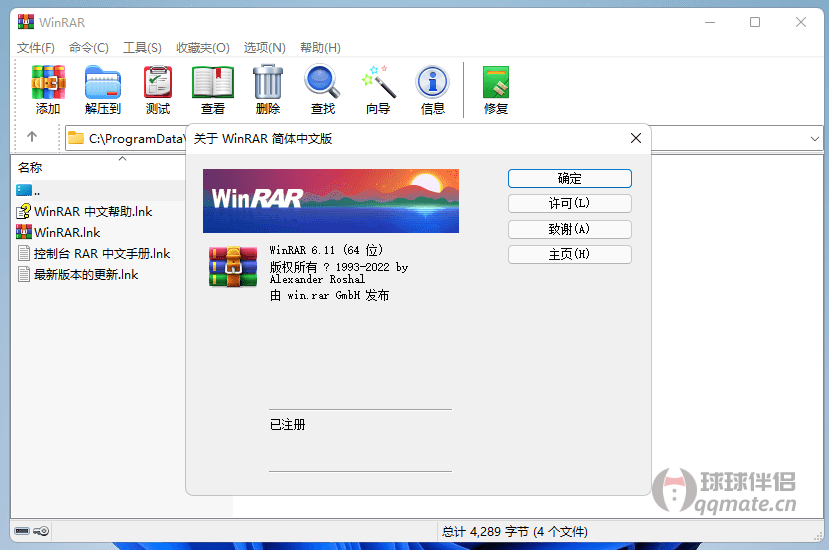Expand the address path dropdown arrow
The image size is (829, 550).
tap(815, 139)
